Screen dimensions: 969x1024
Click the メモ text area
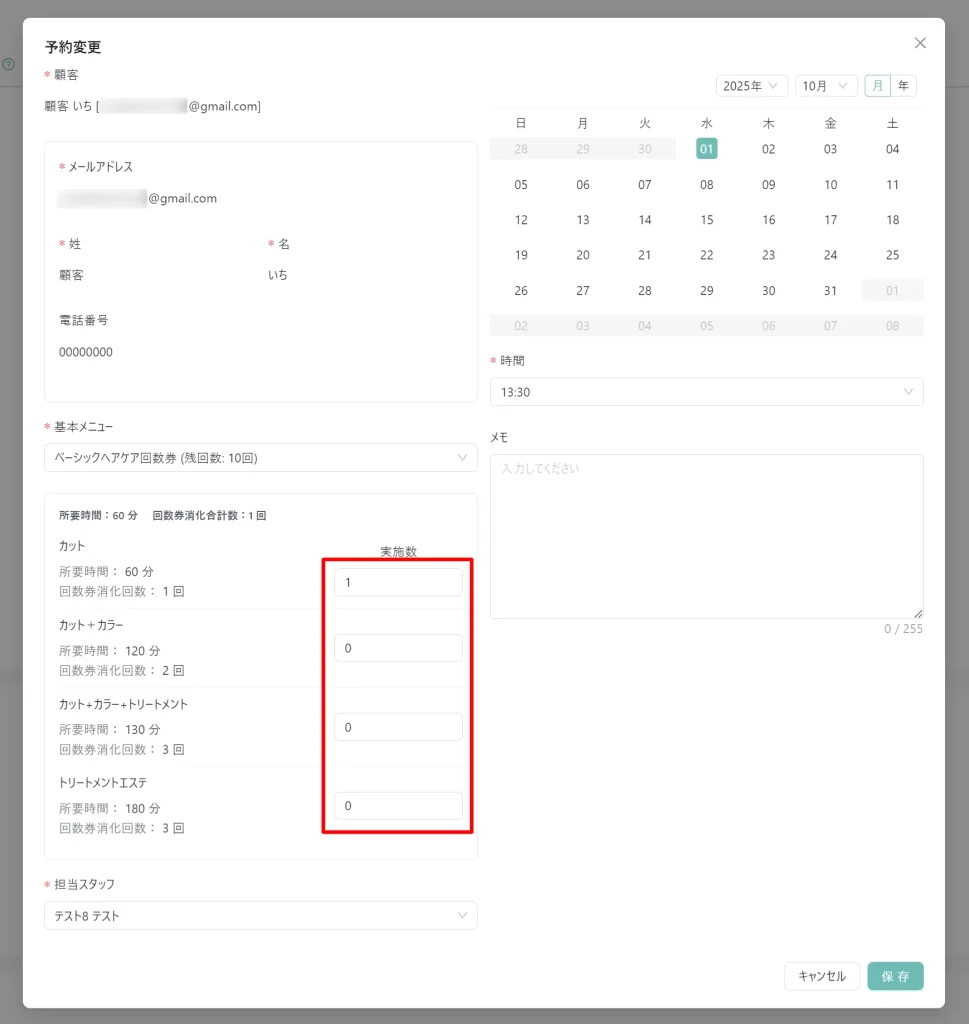click(706, 536)
